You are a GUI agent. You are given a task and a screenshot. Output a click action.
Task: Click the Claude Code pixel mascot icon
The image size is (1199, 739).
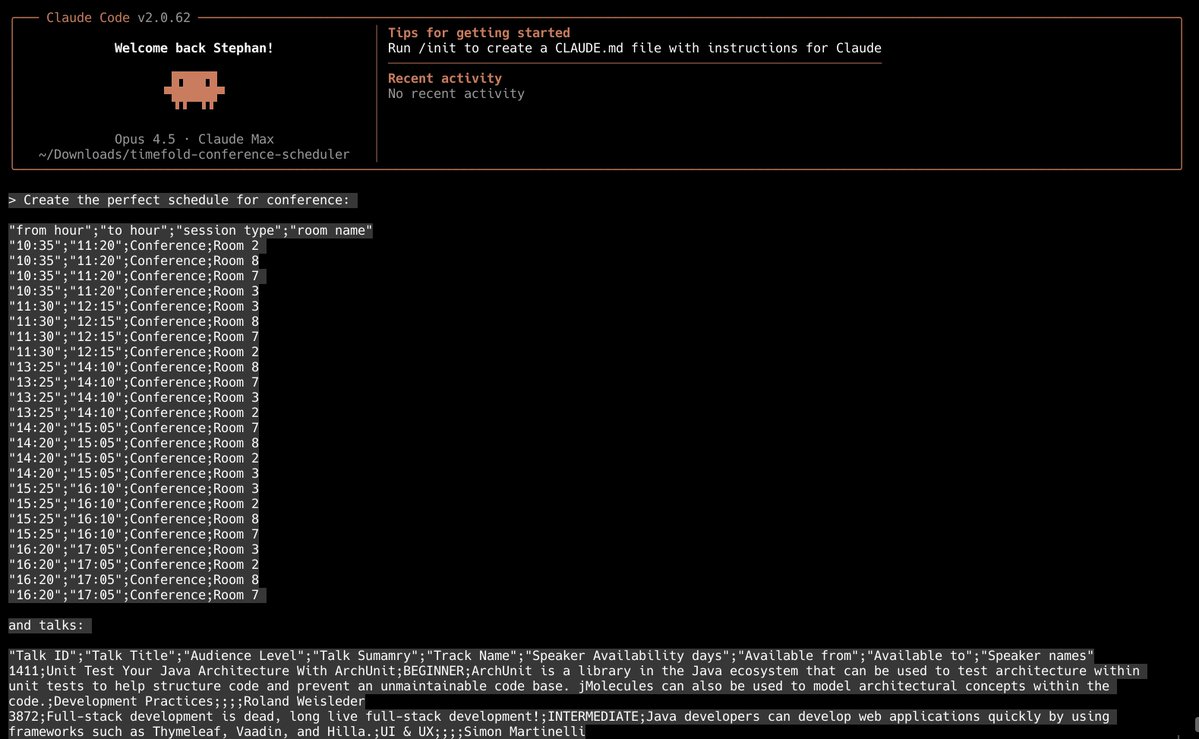[194, 90]
